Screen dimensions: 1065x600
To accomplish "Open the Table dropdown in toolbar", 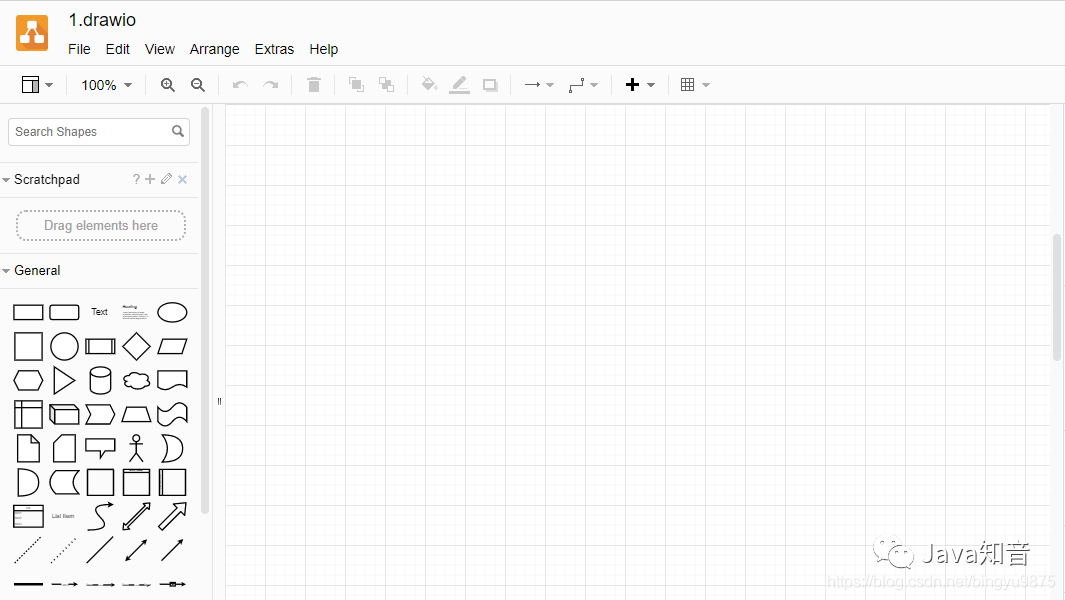I will click(694, 85).
